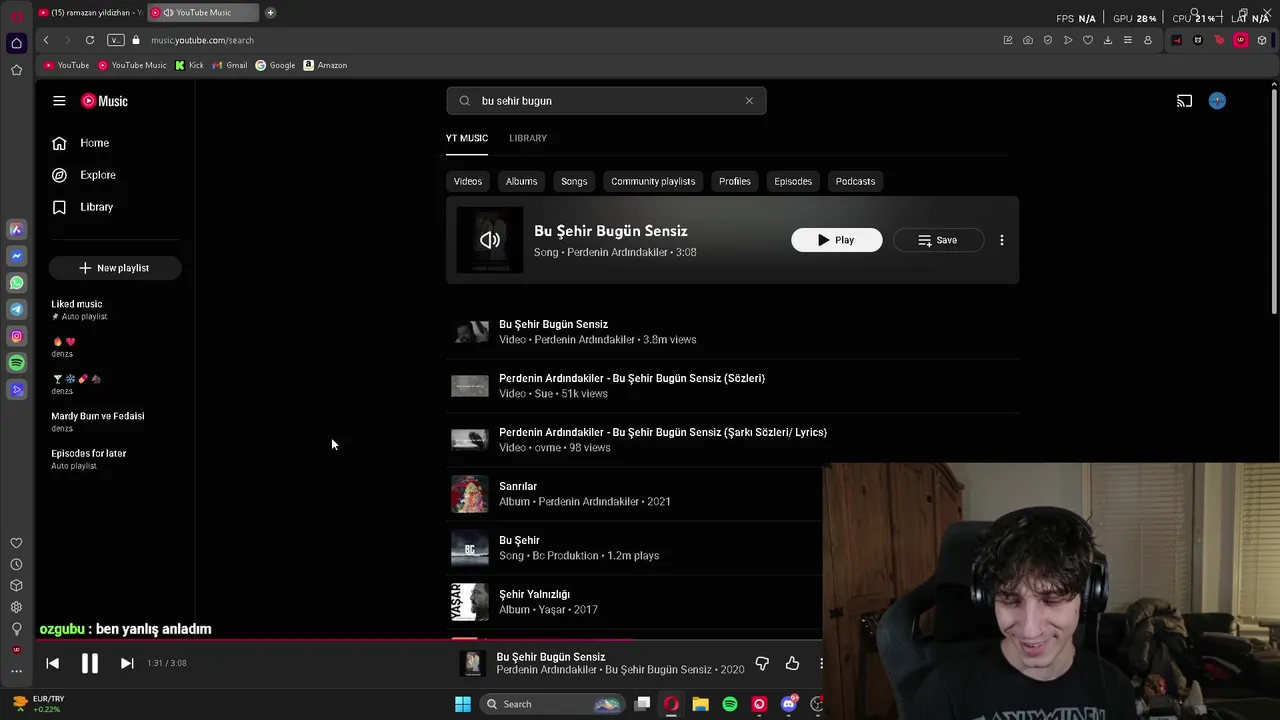Screen dimensions: 1280x720
Task: Skip to the previous track
Action: pyautogui.click(x=53, y=663)
